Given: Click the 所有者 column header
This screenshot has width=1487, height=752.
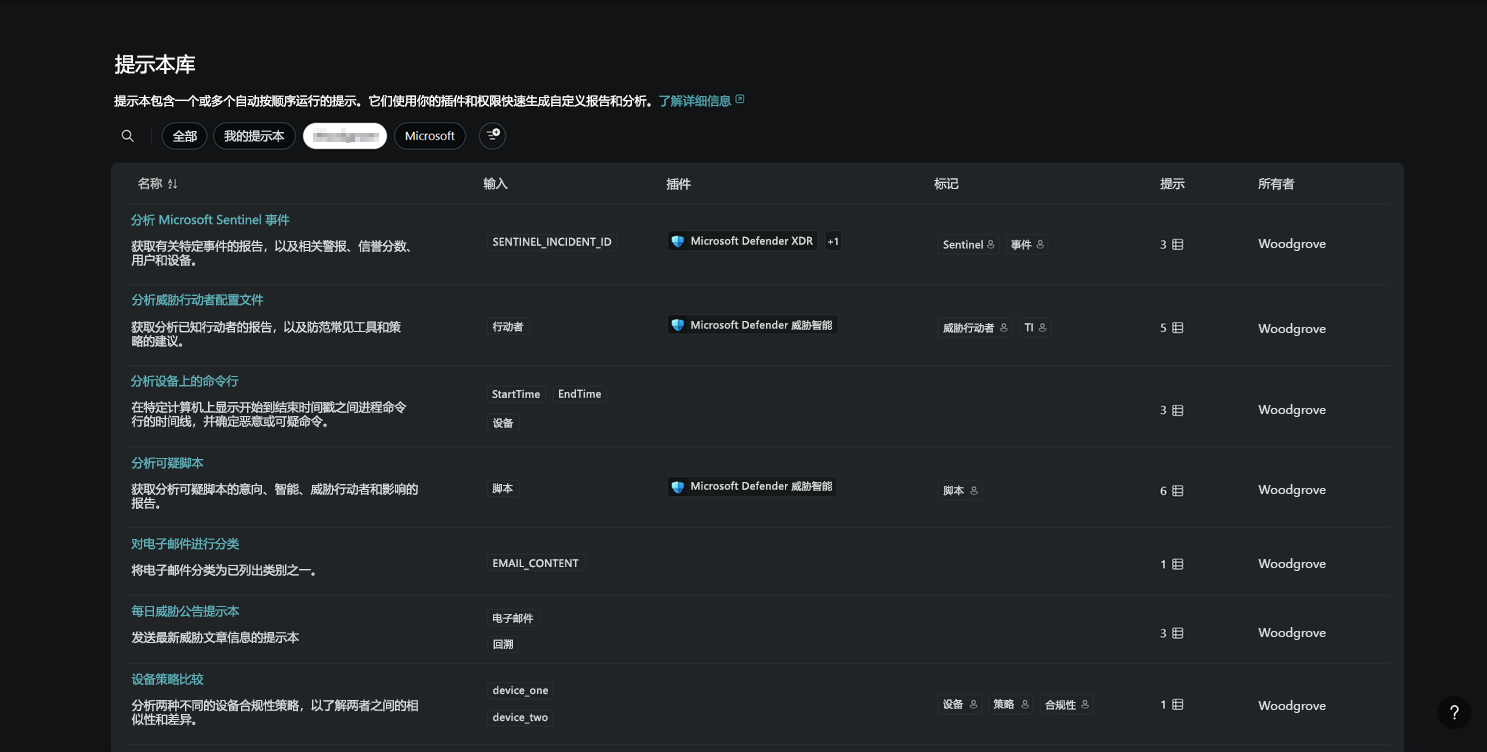Looking at the screenshot, I should pyautogui.click(x=1276, y=184).
